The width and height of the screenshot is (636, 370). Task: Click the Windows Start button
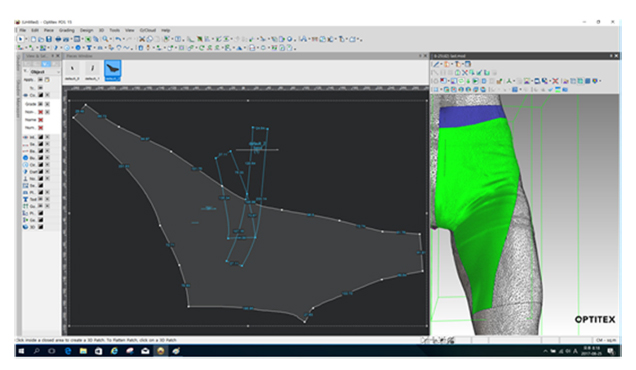(21, 351)
